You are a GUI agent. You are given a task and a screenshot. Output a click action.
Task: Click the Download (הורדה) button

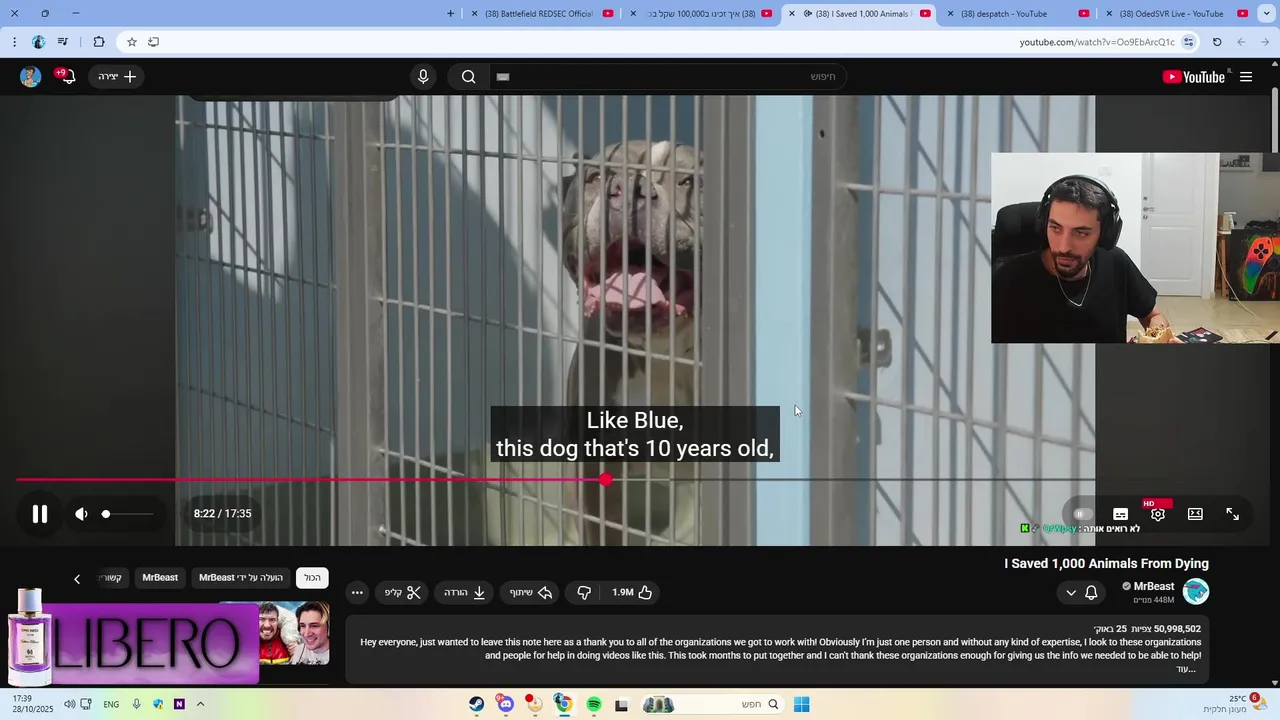pos(465,593)
